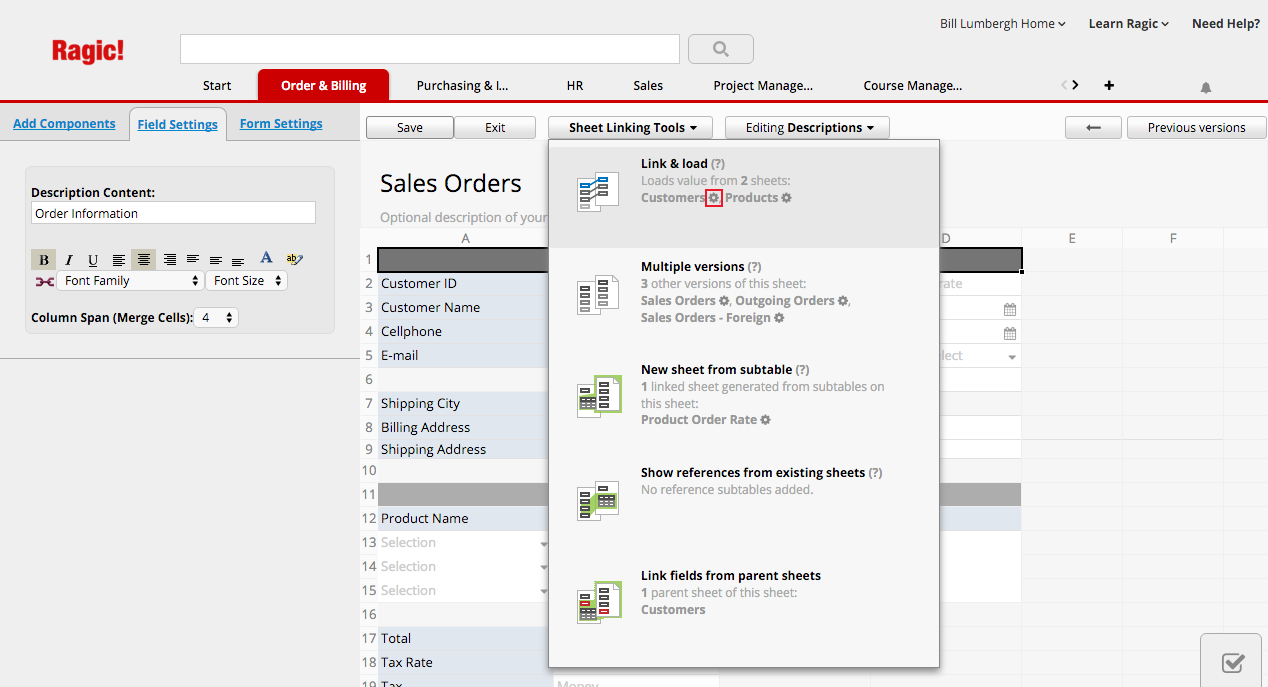Click the magnifier search button
The image size is (1268, 687).
[x=720, y=49]
